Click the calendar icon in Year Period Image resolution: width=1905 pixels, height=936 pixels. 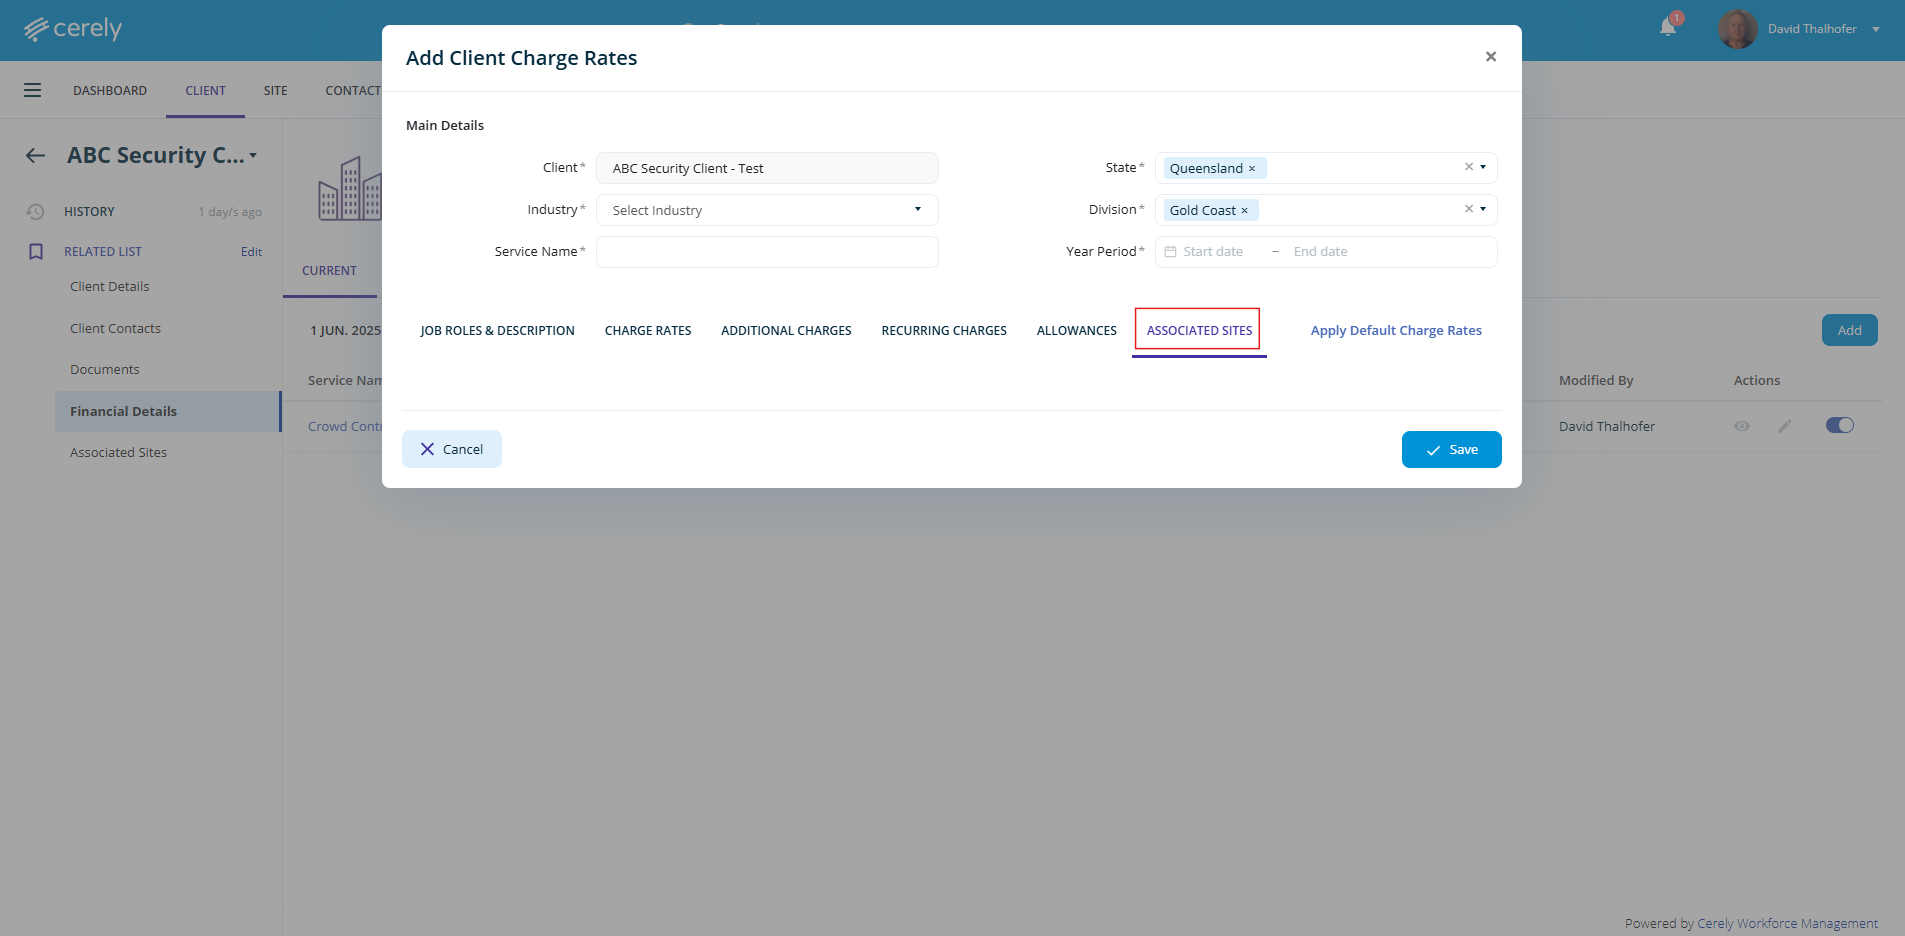click(1170, 252)
